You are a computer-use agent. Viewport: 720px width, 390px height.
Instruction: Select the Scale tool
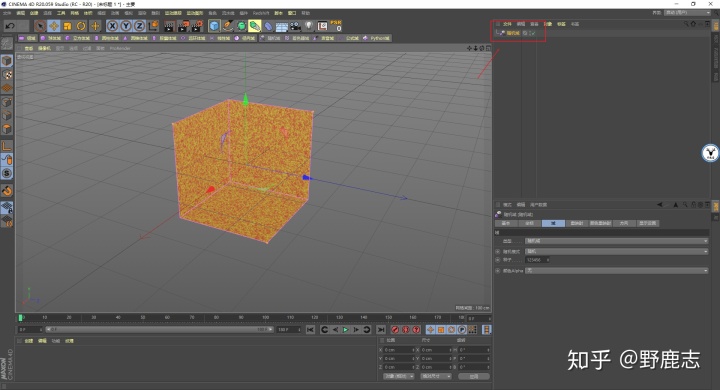click(68, 26)
